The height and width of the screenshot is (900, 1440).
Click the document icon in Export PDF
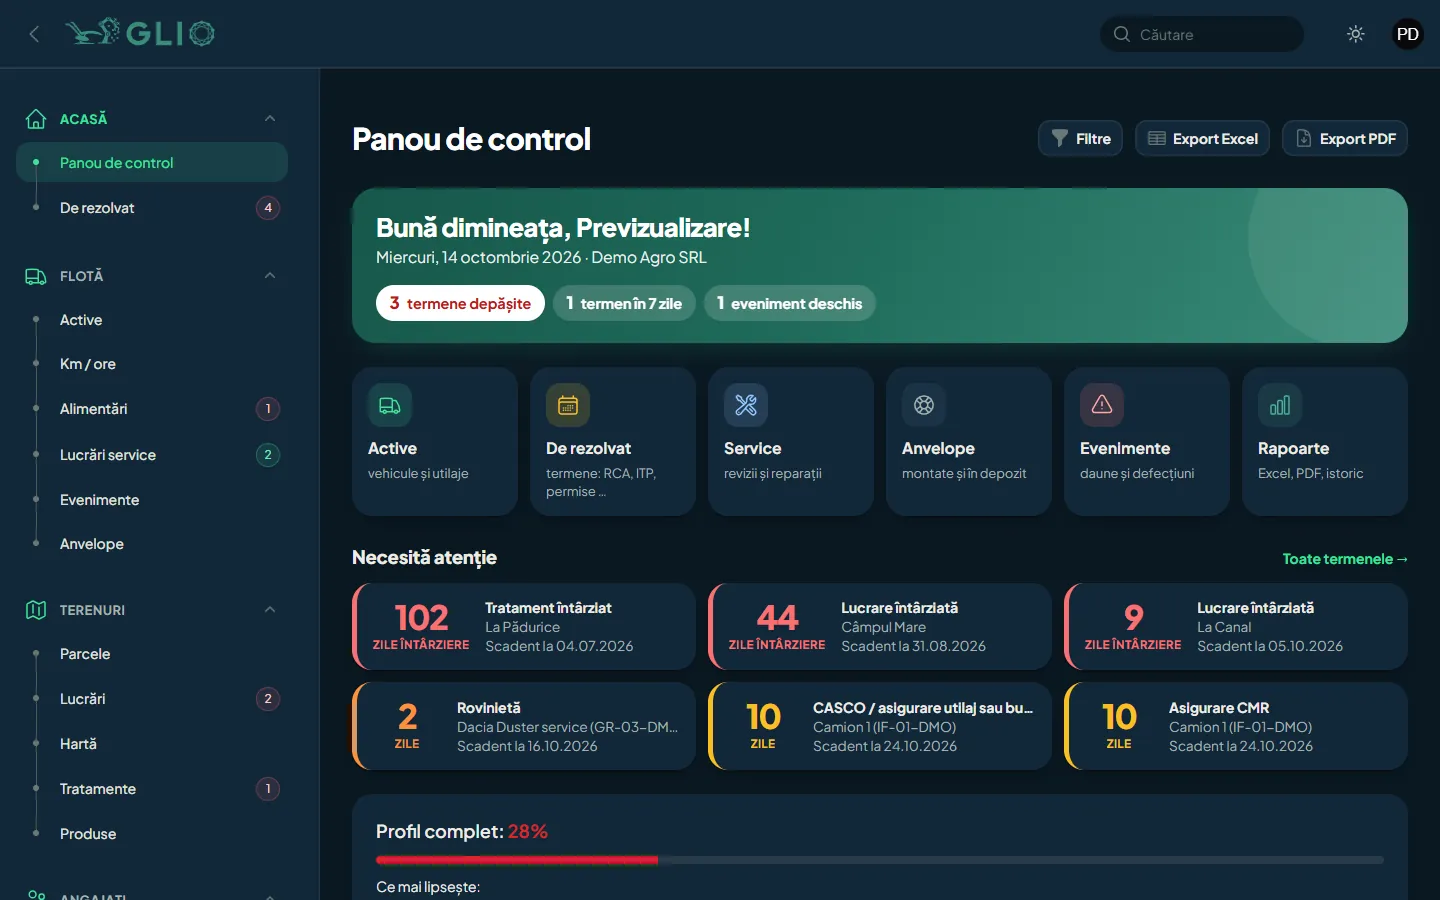point(1304,139)
